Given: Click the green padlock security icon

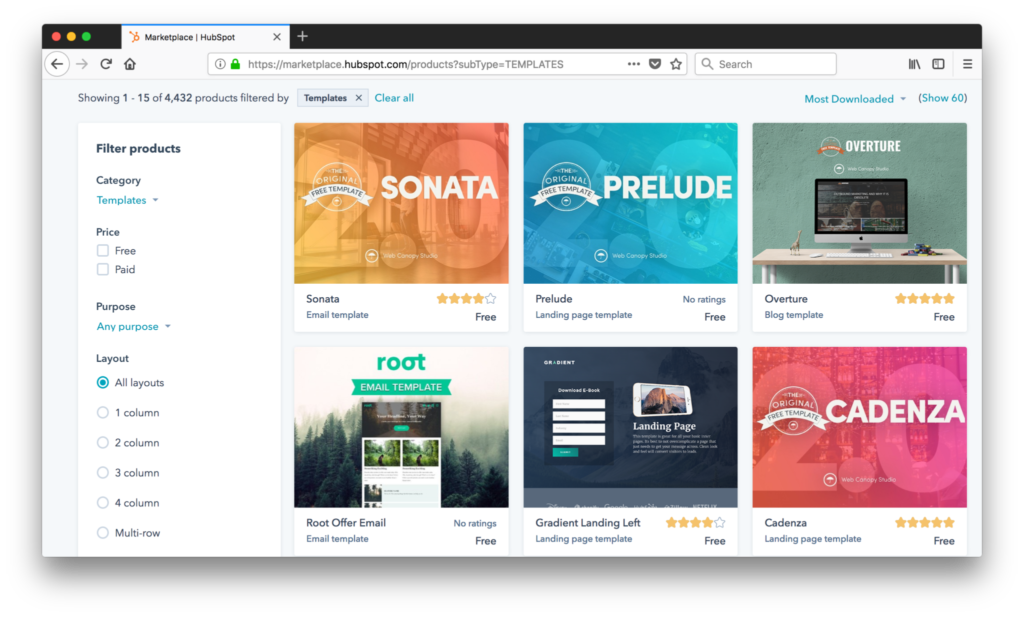Looking at the screenshot, I should pyautogui.click(x=235, y=64).
